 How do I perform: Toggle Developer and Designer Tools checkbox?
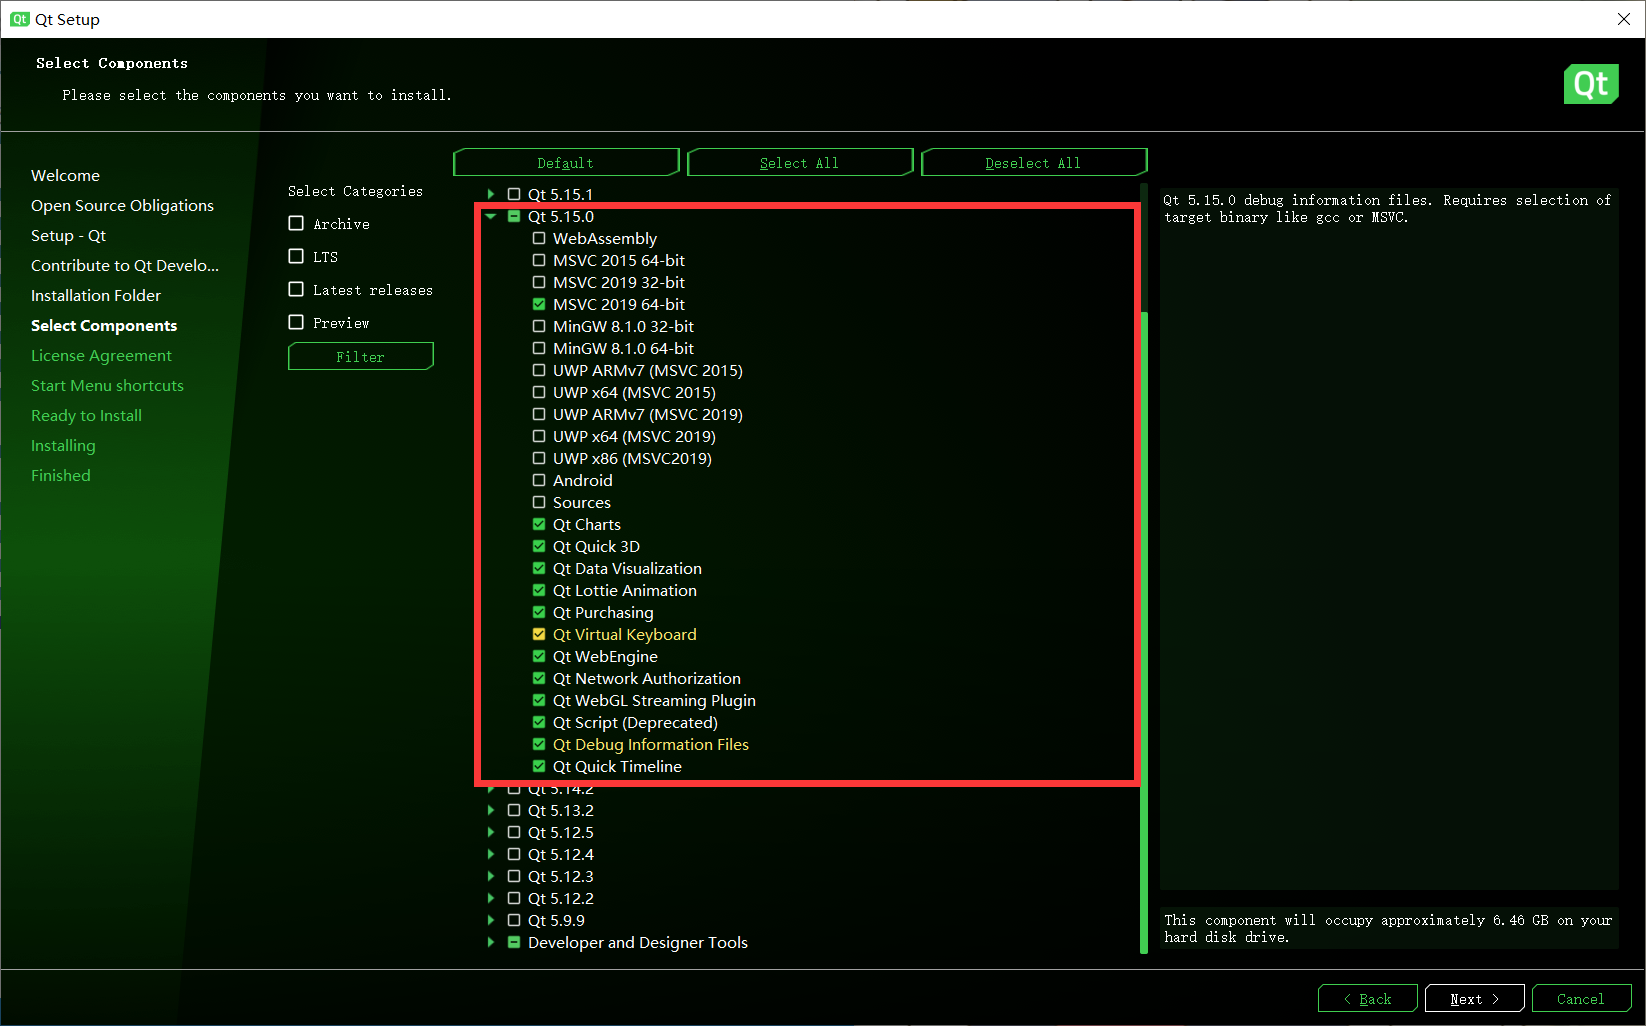514,942
